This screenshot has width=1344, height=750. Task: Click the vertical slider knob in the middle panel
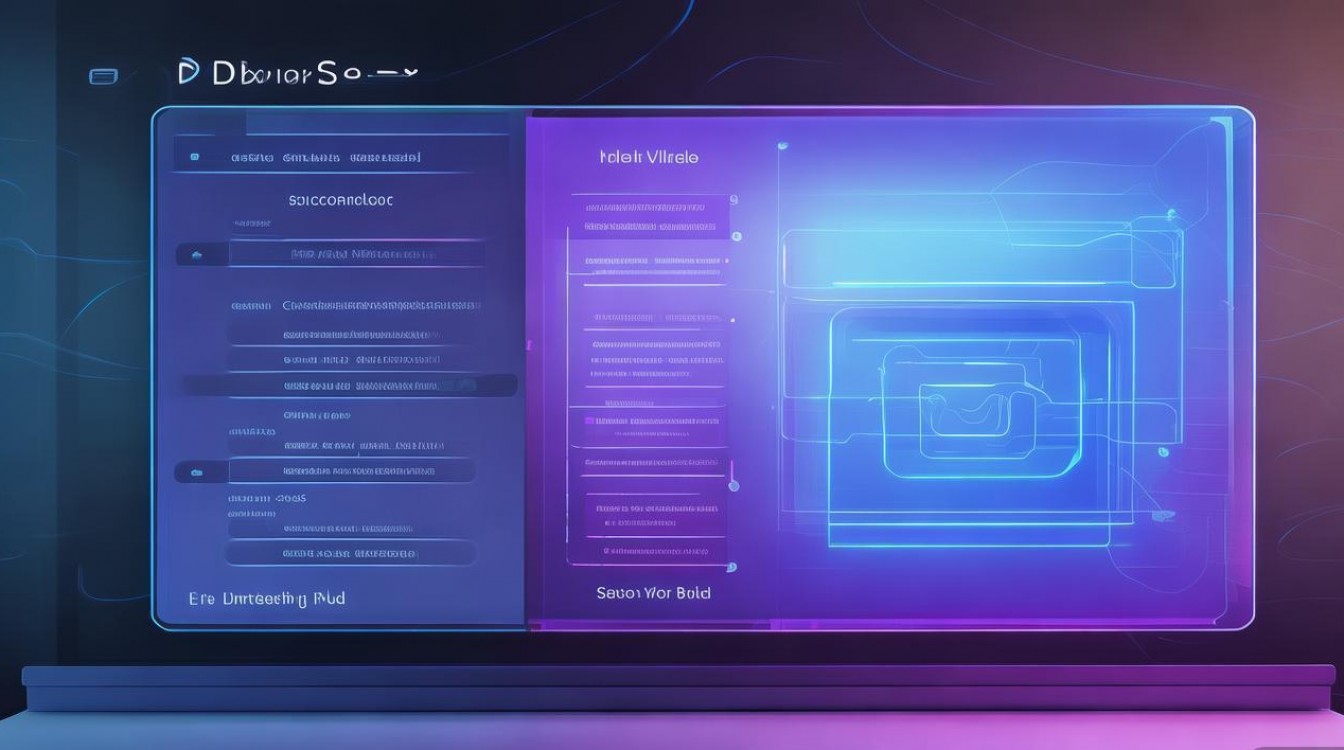[734, 486]
